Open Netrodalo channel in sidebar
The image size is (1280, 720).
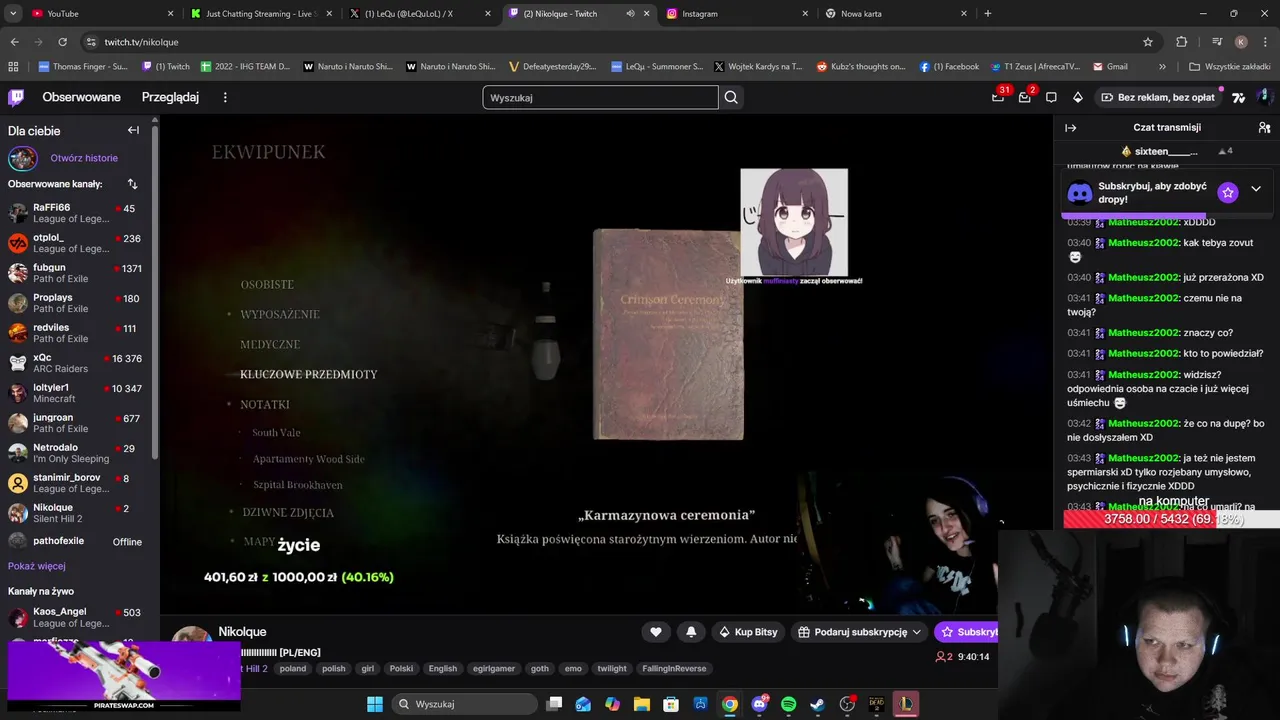point(77,453)
